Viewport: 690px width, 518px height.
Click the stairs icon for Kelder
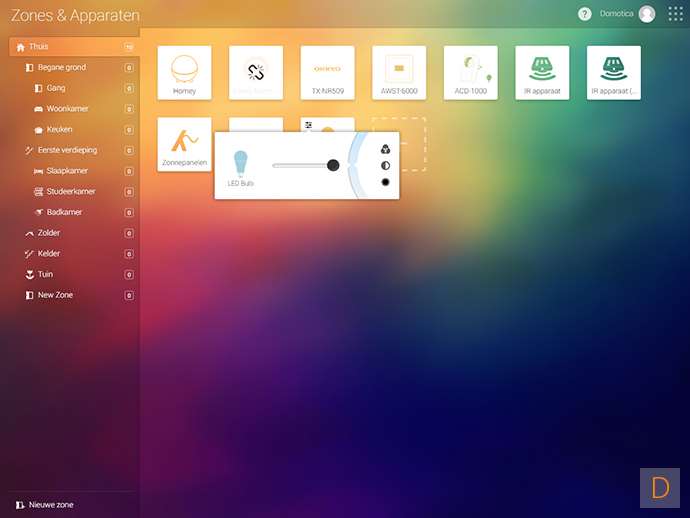coord(29,254)
